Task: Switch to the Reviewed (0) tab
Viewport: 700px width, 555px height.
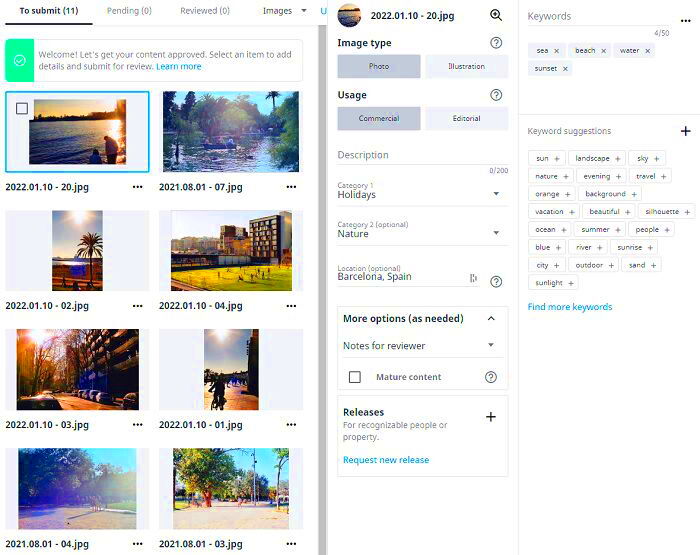Action: 205,11
